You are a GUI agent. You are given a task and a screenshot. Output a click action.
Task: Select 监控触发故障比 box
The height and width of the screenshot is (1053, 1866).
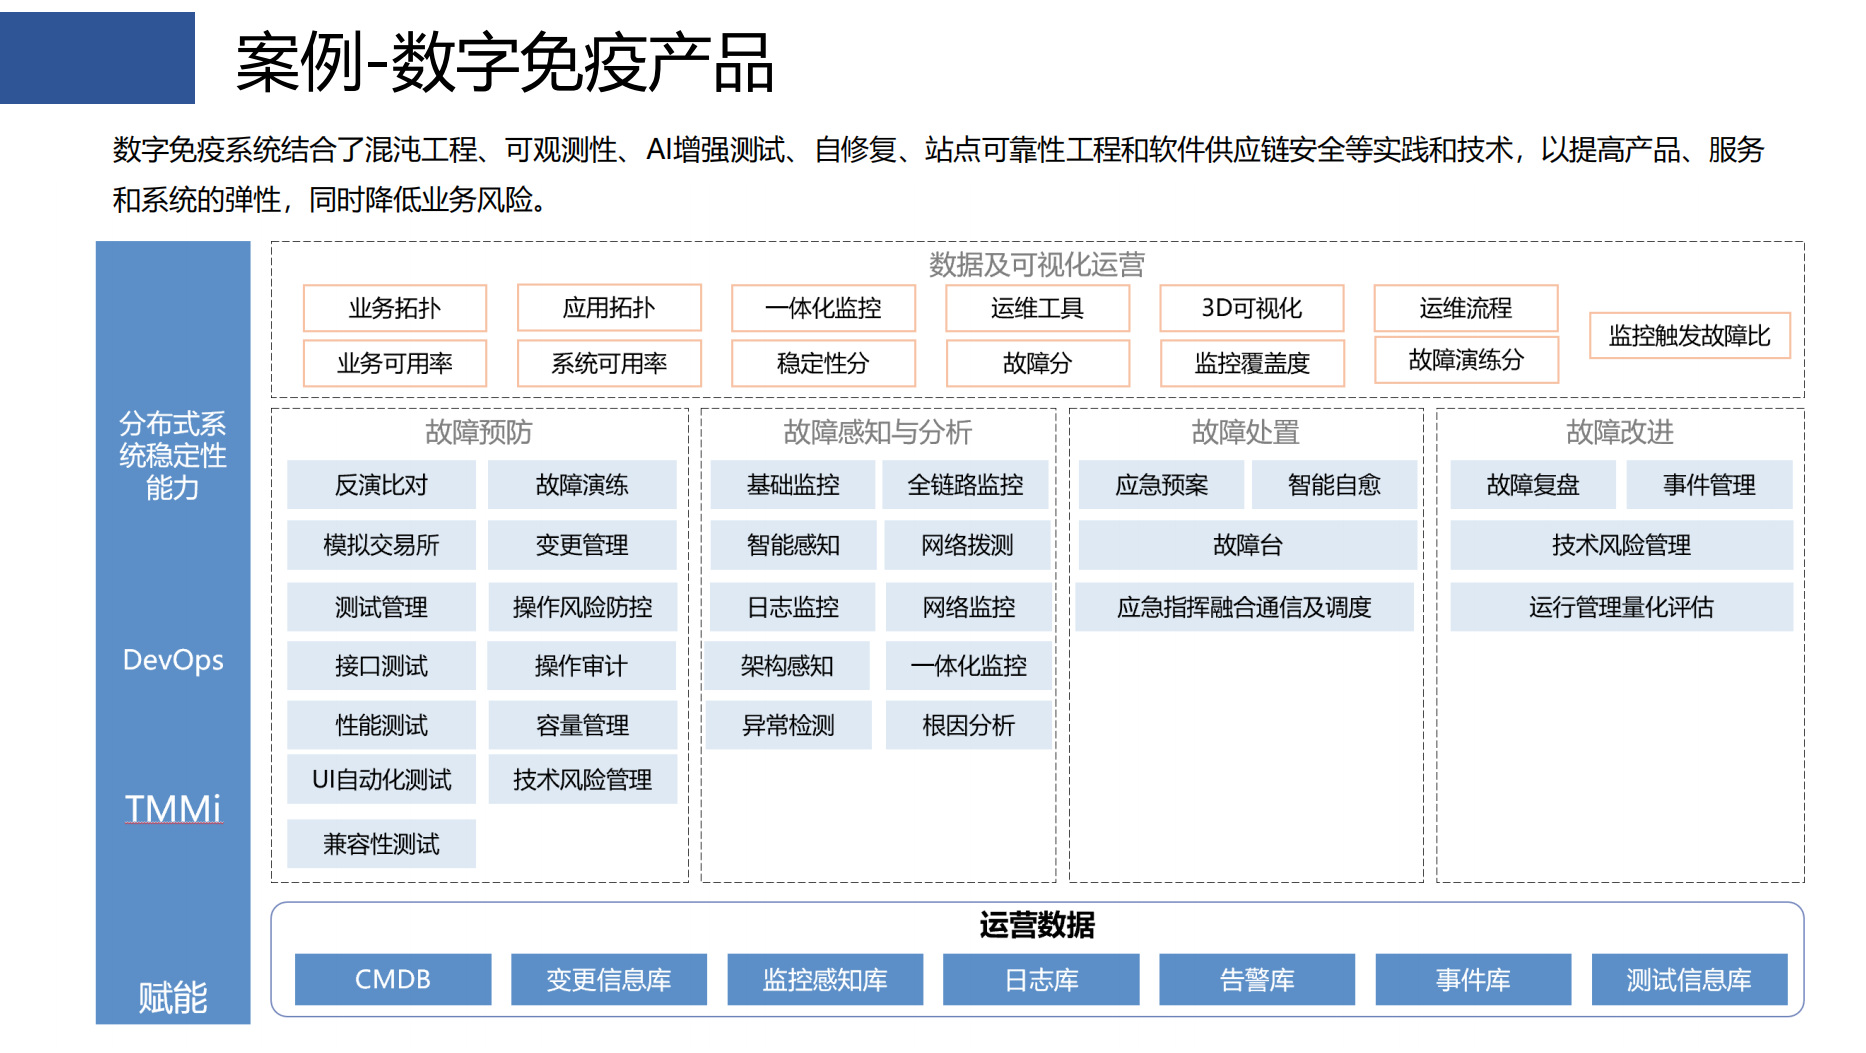(x=1689, y=336)
